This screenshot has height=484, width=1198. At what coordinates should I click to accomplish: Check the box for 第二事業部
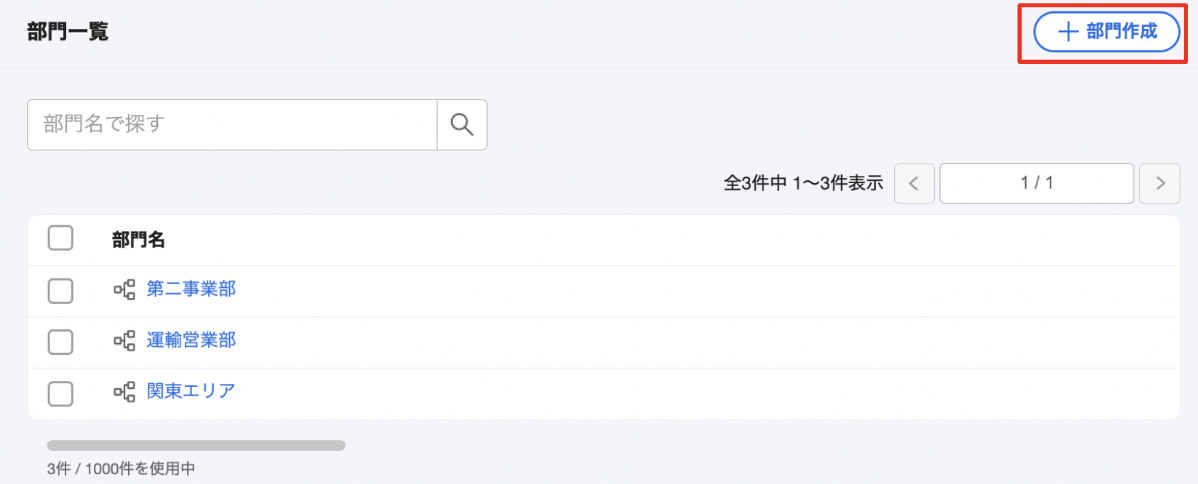(x=60, y=291)
